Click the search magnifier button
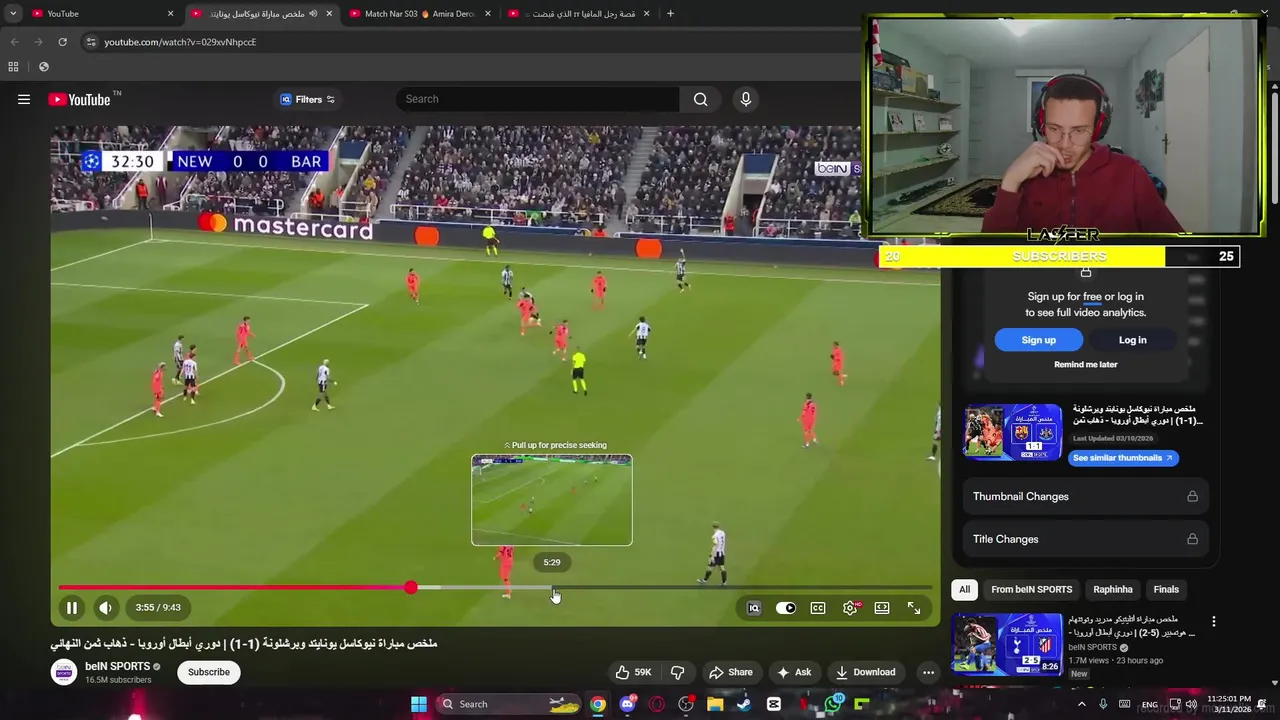 pyautogui.click(x=700, y=99)
